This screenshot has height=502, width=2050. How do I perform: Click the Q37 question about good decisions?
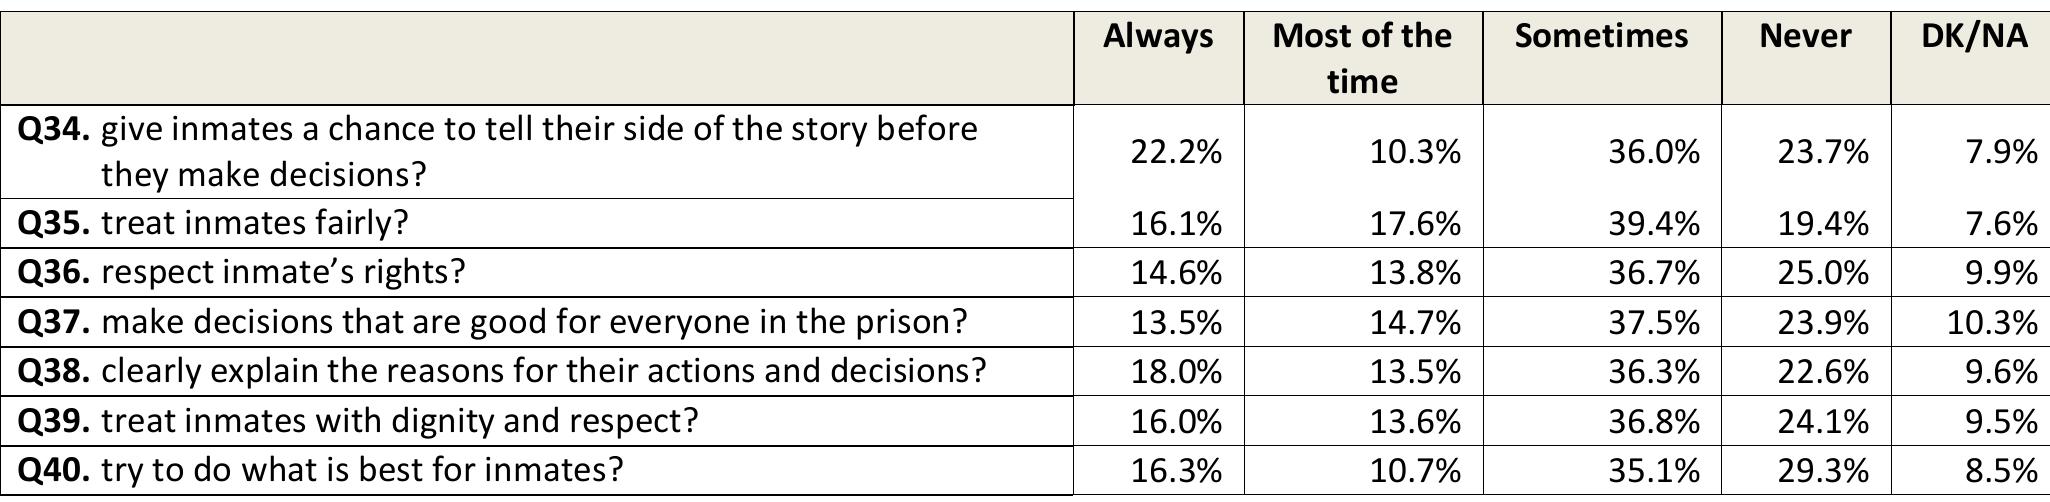pyautogui.click(x=533, y=322)
